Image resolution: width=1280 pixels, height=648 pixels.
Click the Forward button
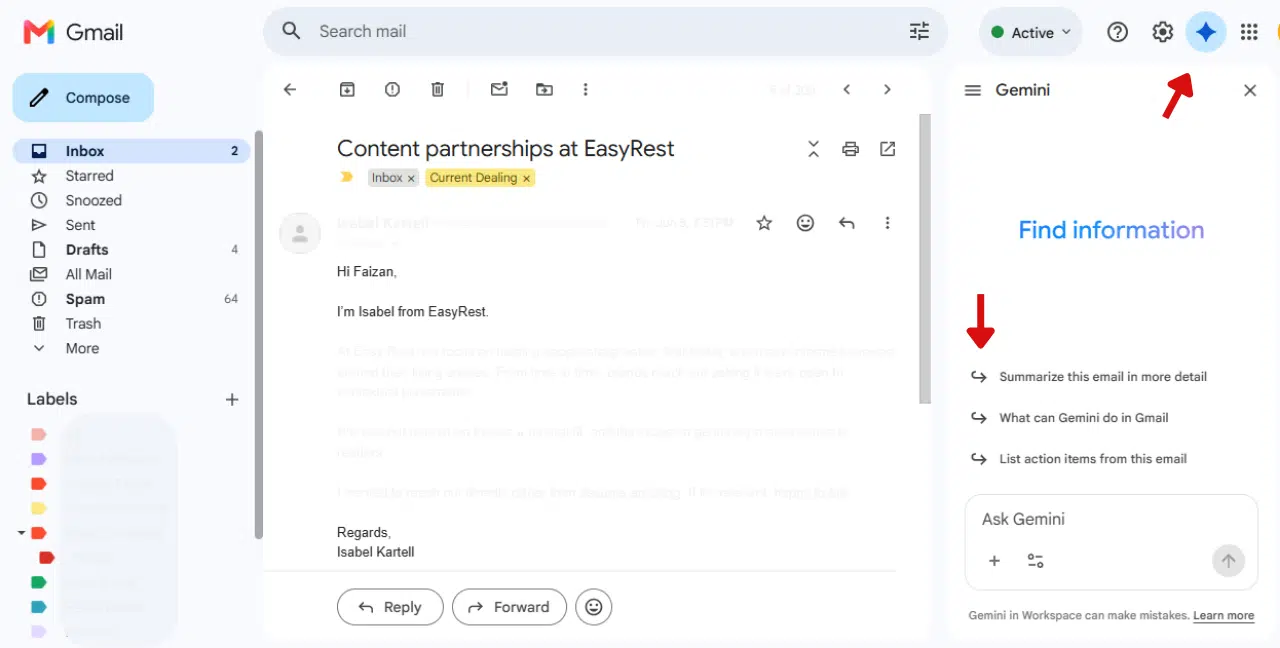pos(509,607)
